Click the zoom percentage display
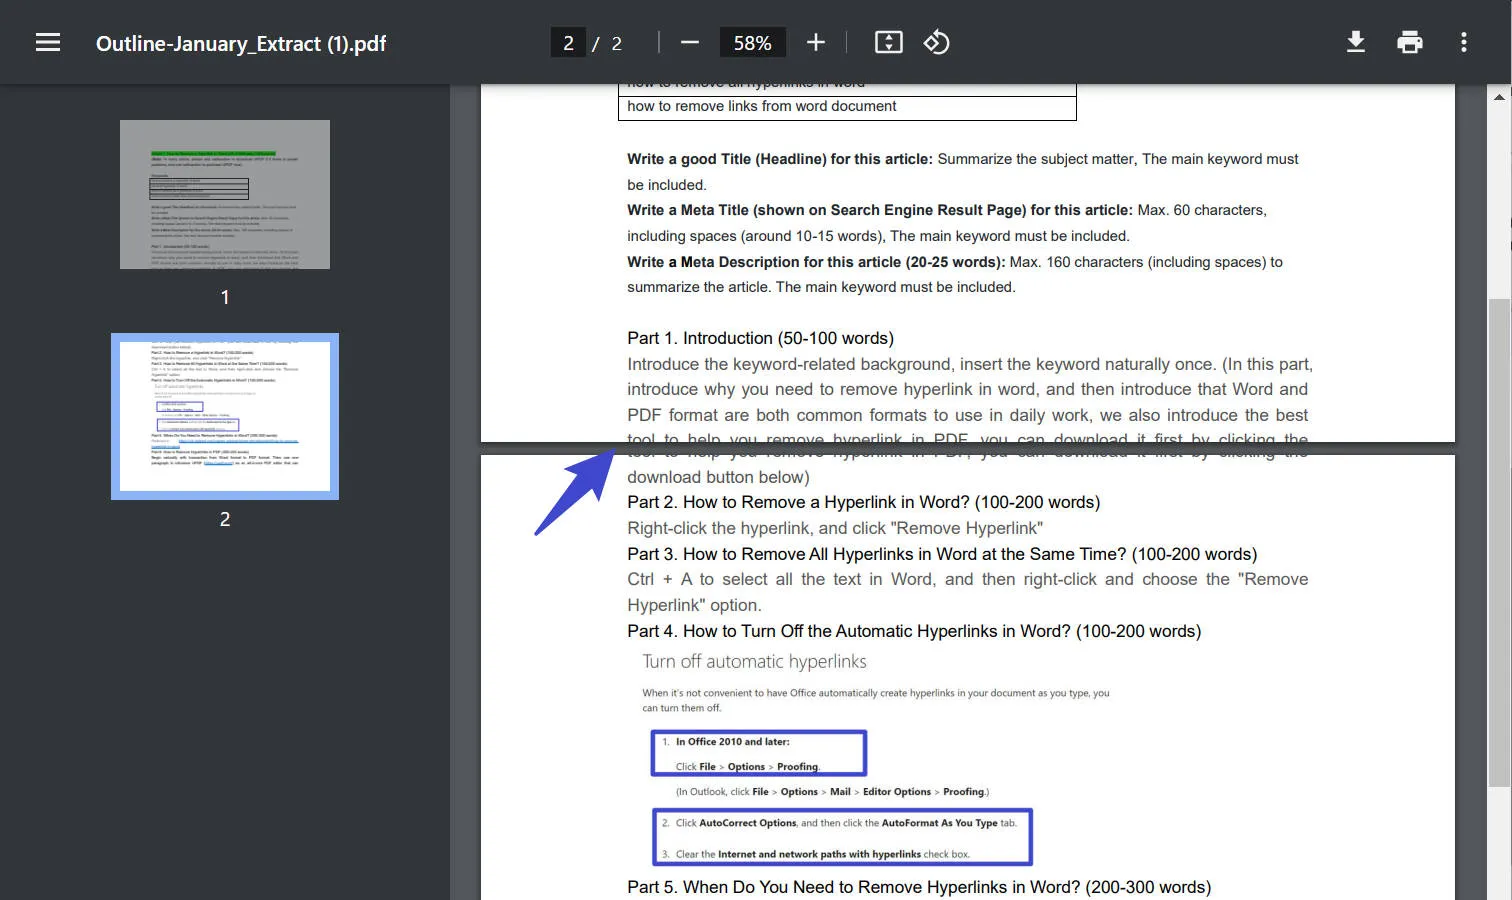The height and width of the screenshot is (900, 1512). [753, 42]
